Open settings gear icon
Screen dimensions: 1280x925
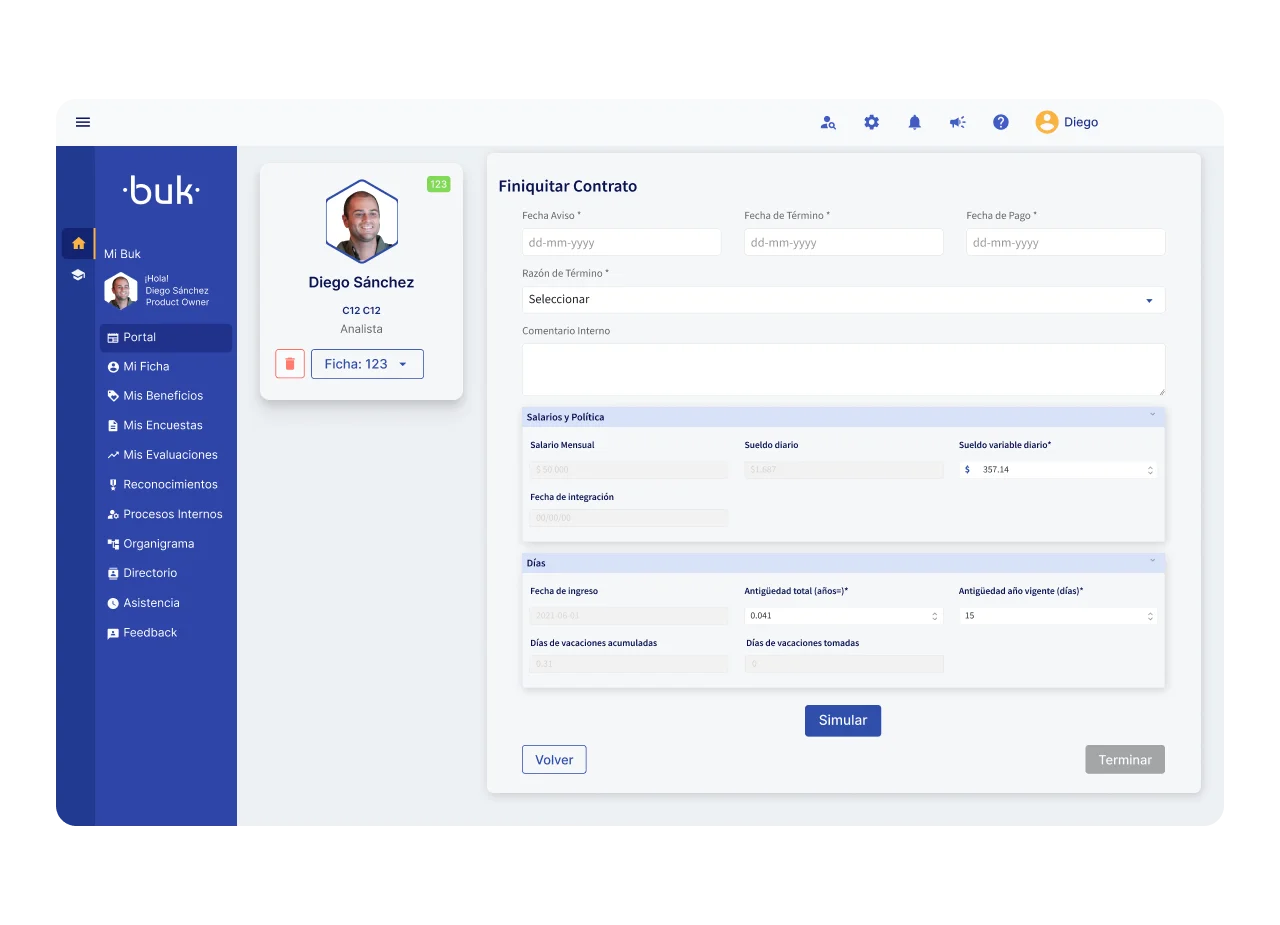pyautogui.click(x=871, y=122)
